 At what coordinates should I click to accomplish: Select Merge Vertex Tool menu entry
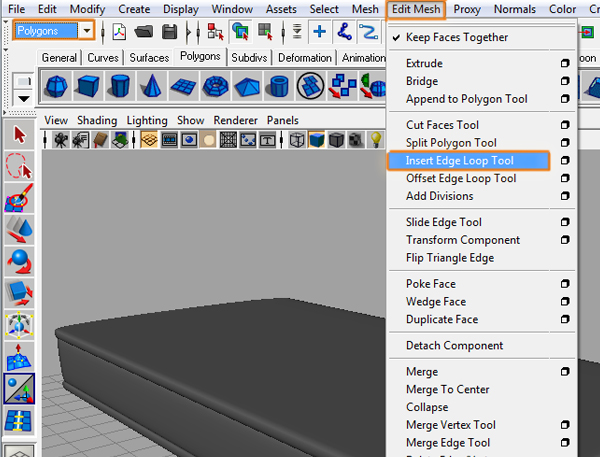click(x=450, y=425)
